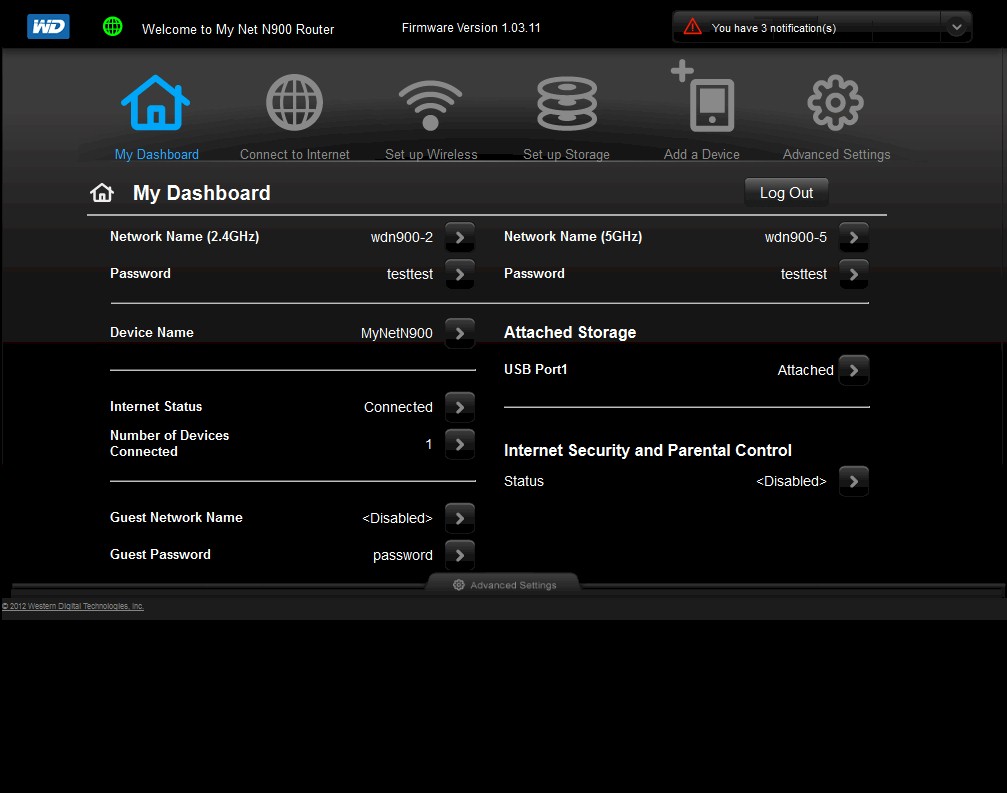Open Number of Devices Connected arrow
The width and height of the screenshot is (1007, 793).
click(460, 444)
